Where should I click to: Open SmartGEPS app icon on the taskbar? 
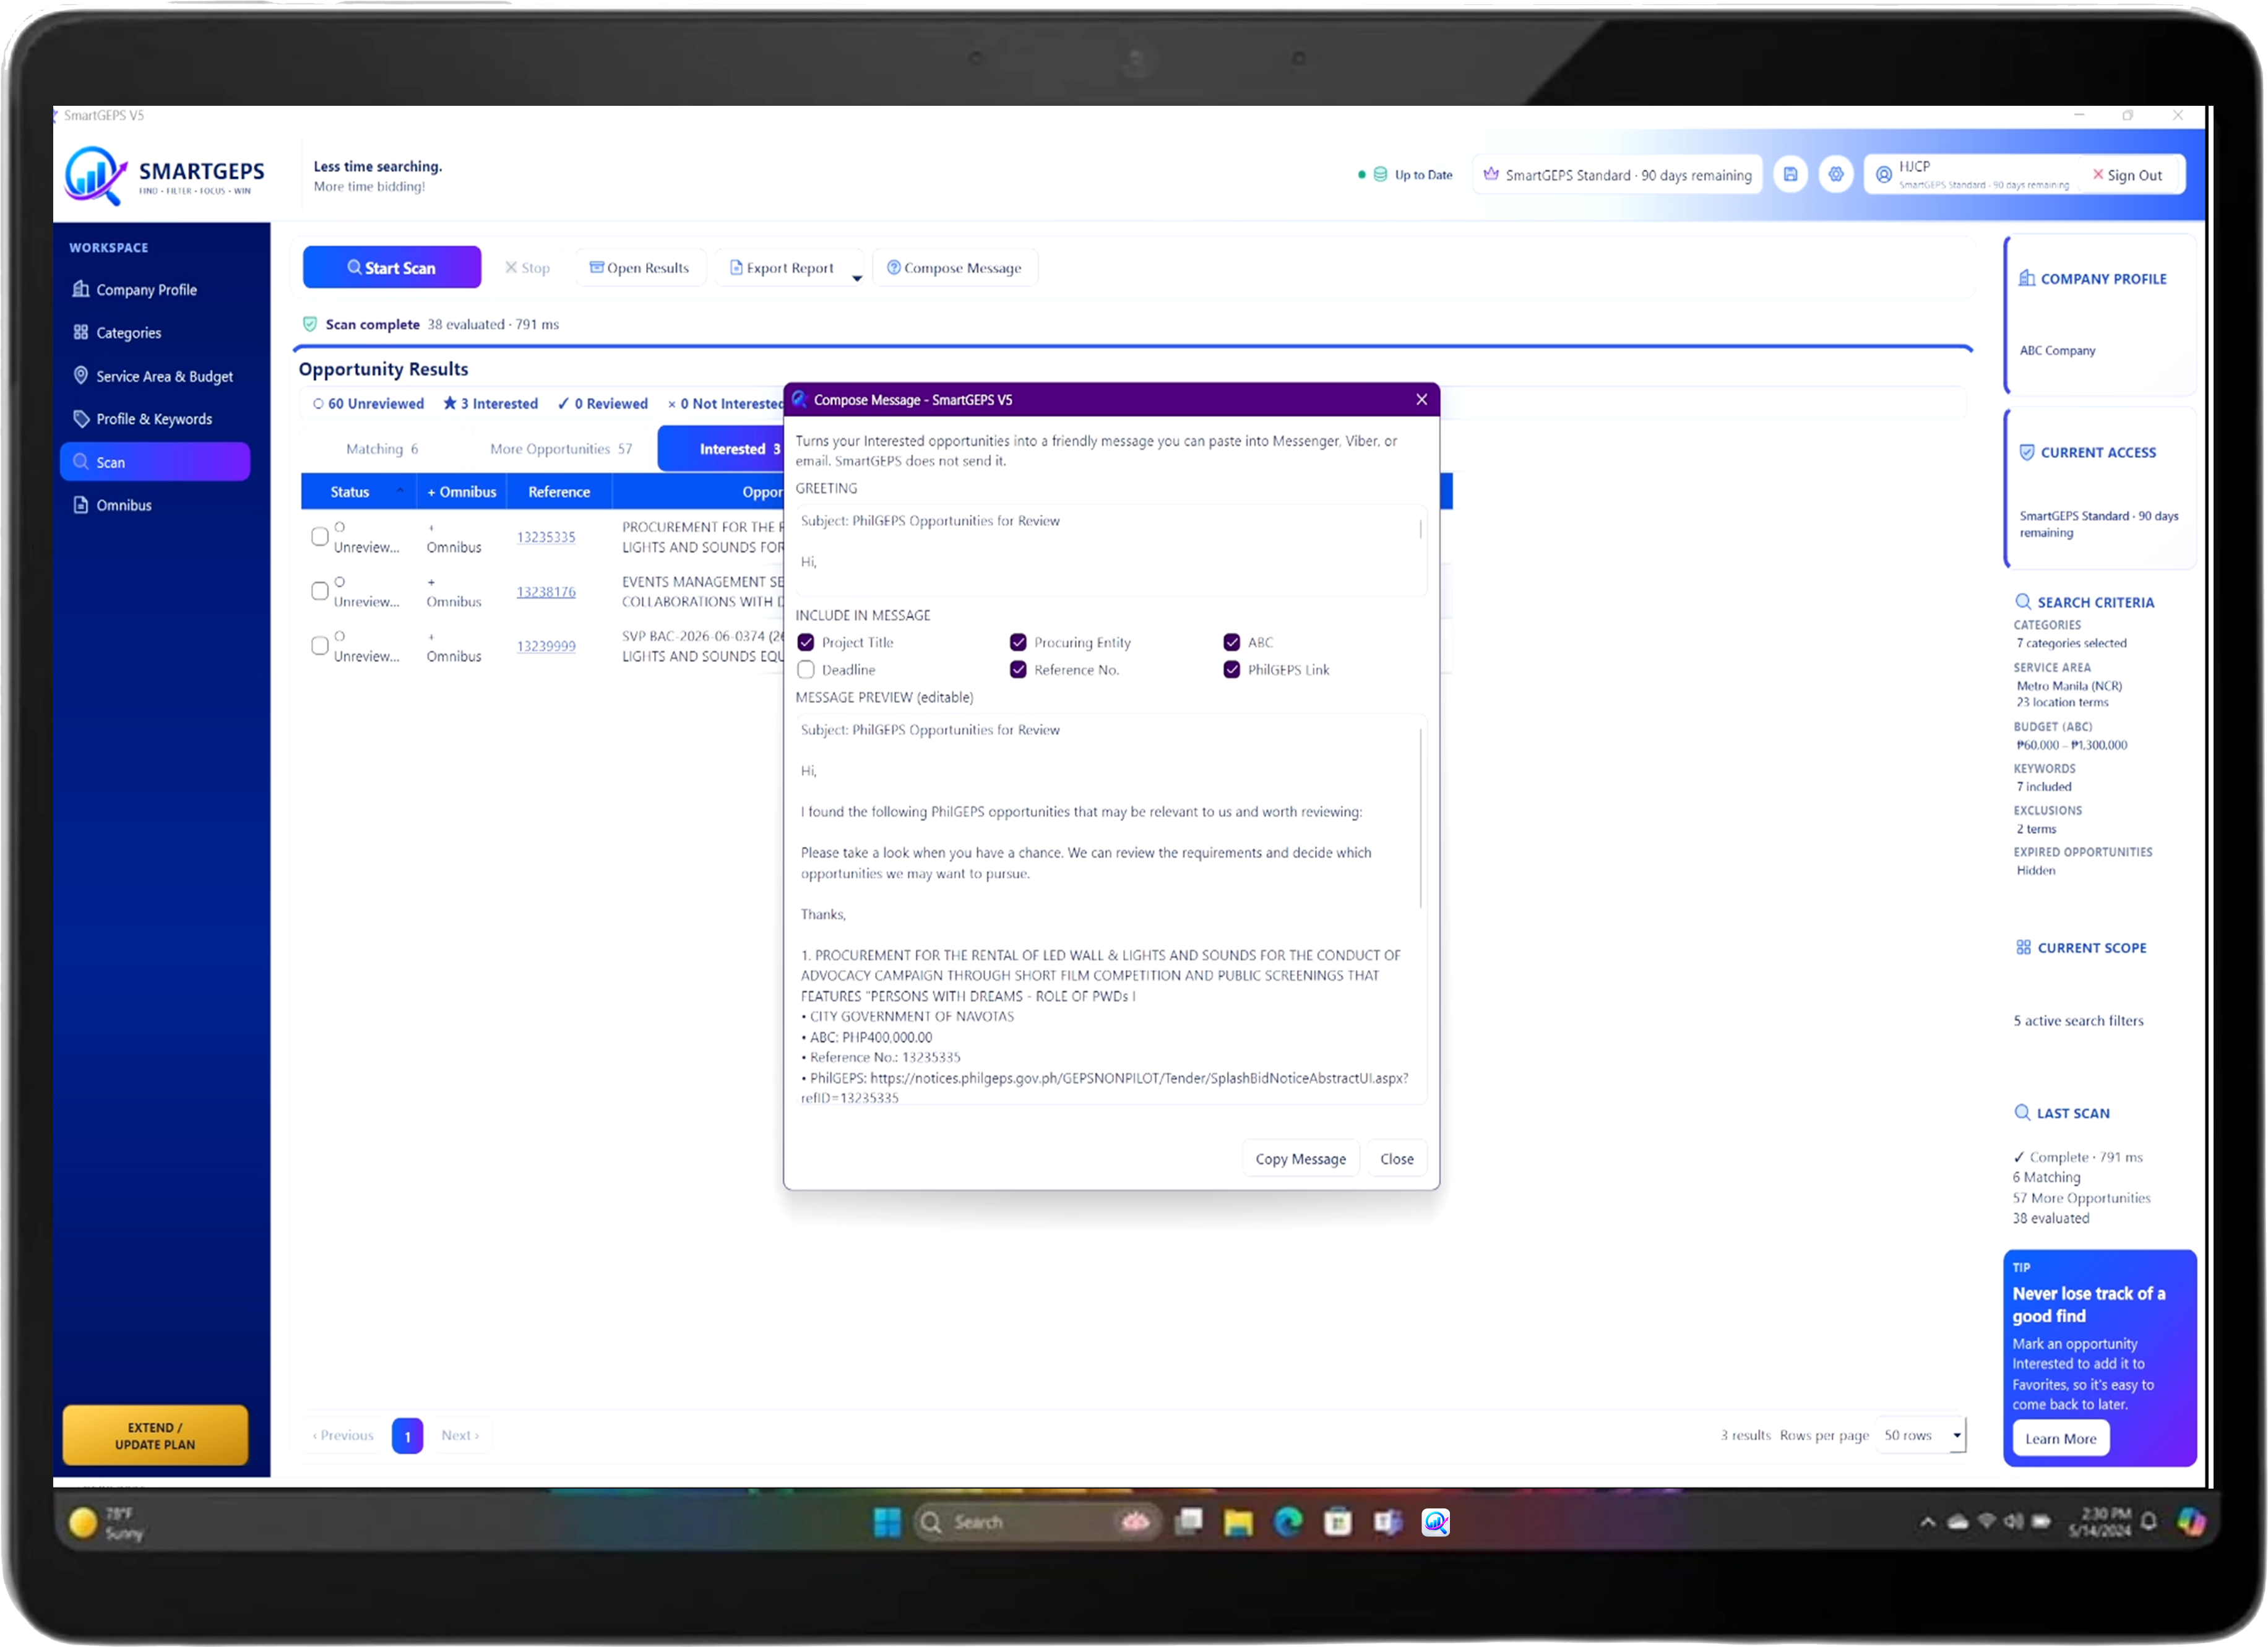(x=1436, y=1522)
